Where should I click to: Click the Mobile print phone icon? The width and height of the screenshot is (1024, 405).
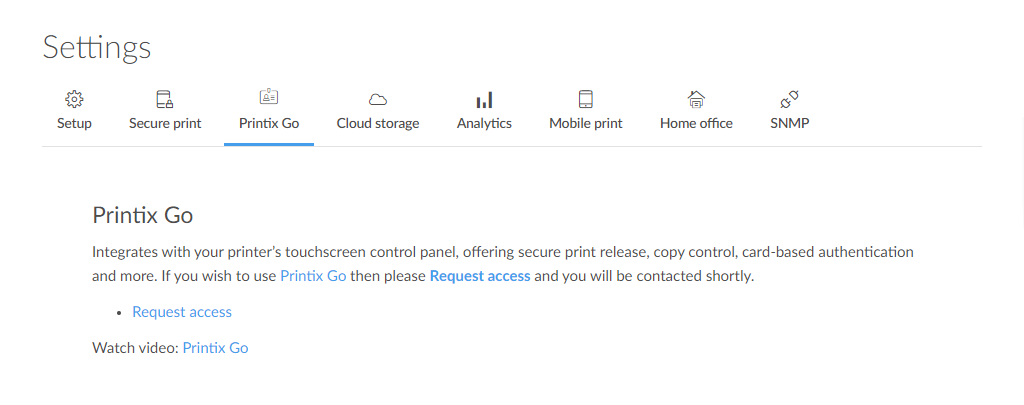click(586, 99)
